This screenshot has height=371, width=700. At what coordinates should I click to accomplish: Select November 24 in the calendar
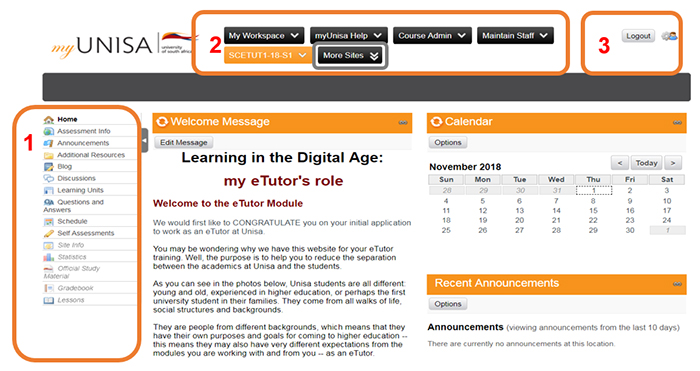tap(667, 221)
